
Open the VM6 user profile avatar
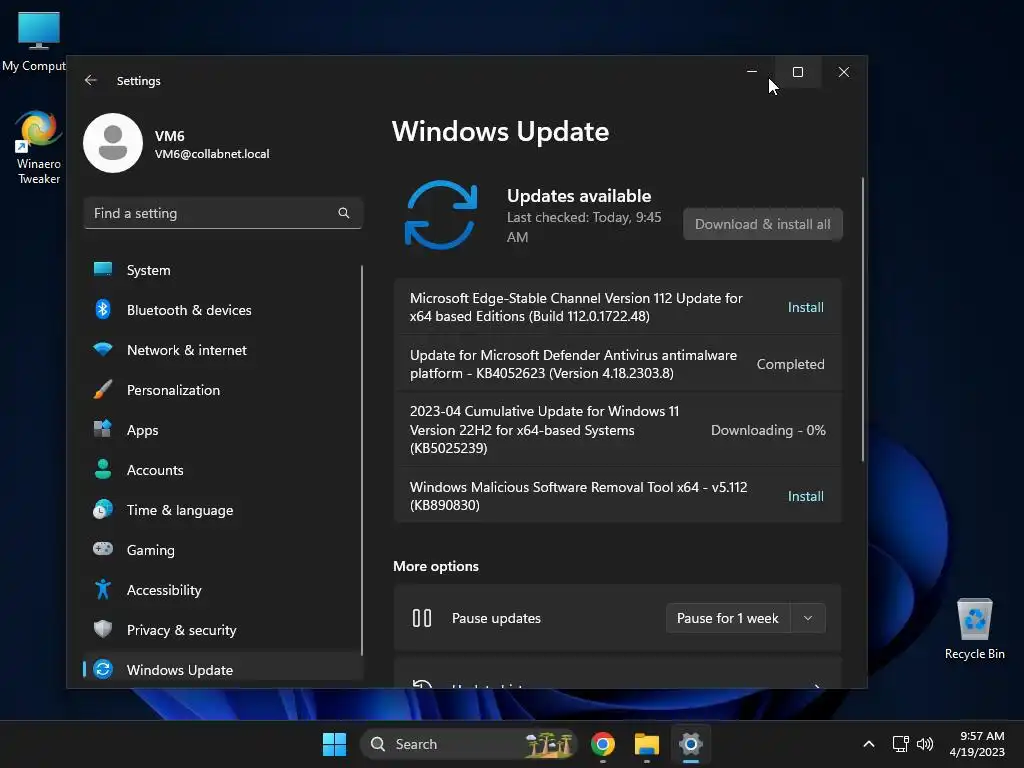pyautogui.click(x=113, y=143)
